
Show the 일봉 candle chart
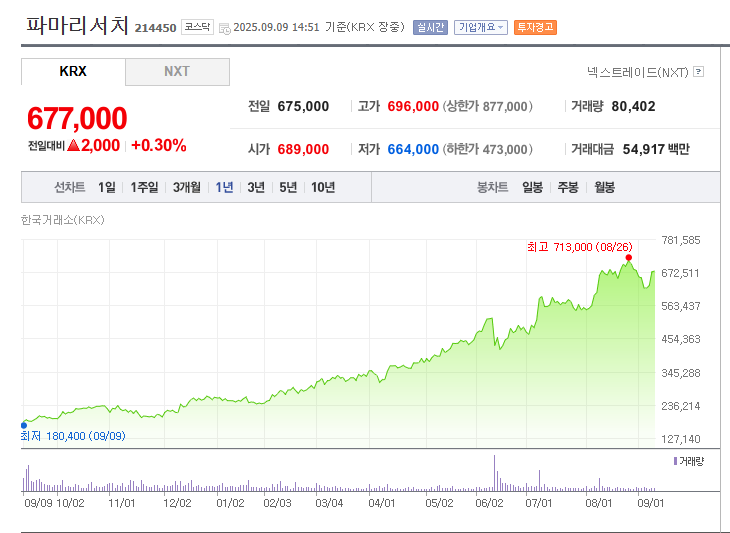(532, 187)
